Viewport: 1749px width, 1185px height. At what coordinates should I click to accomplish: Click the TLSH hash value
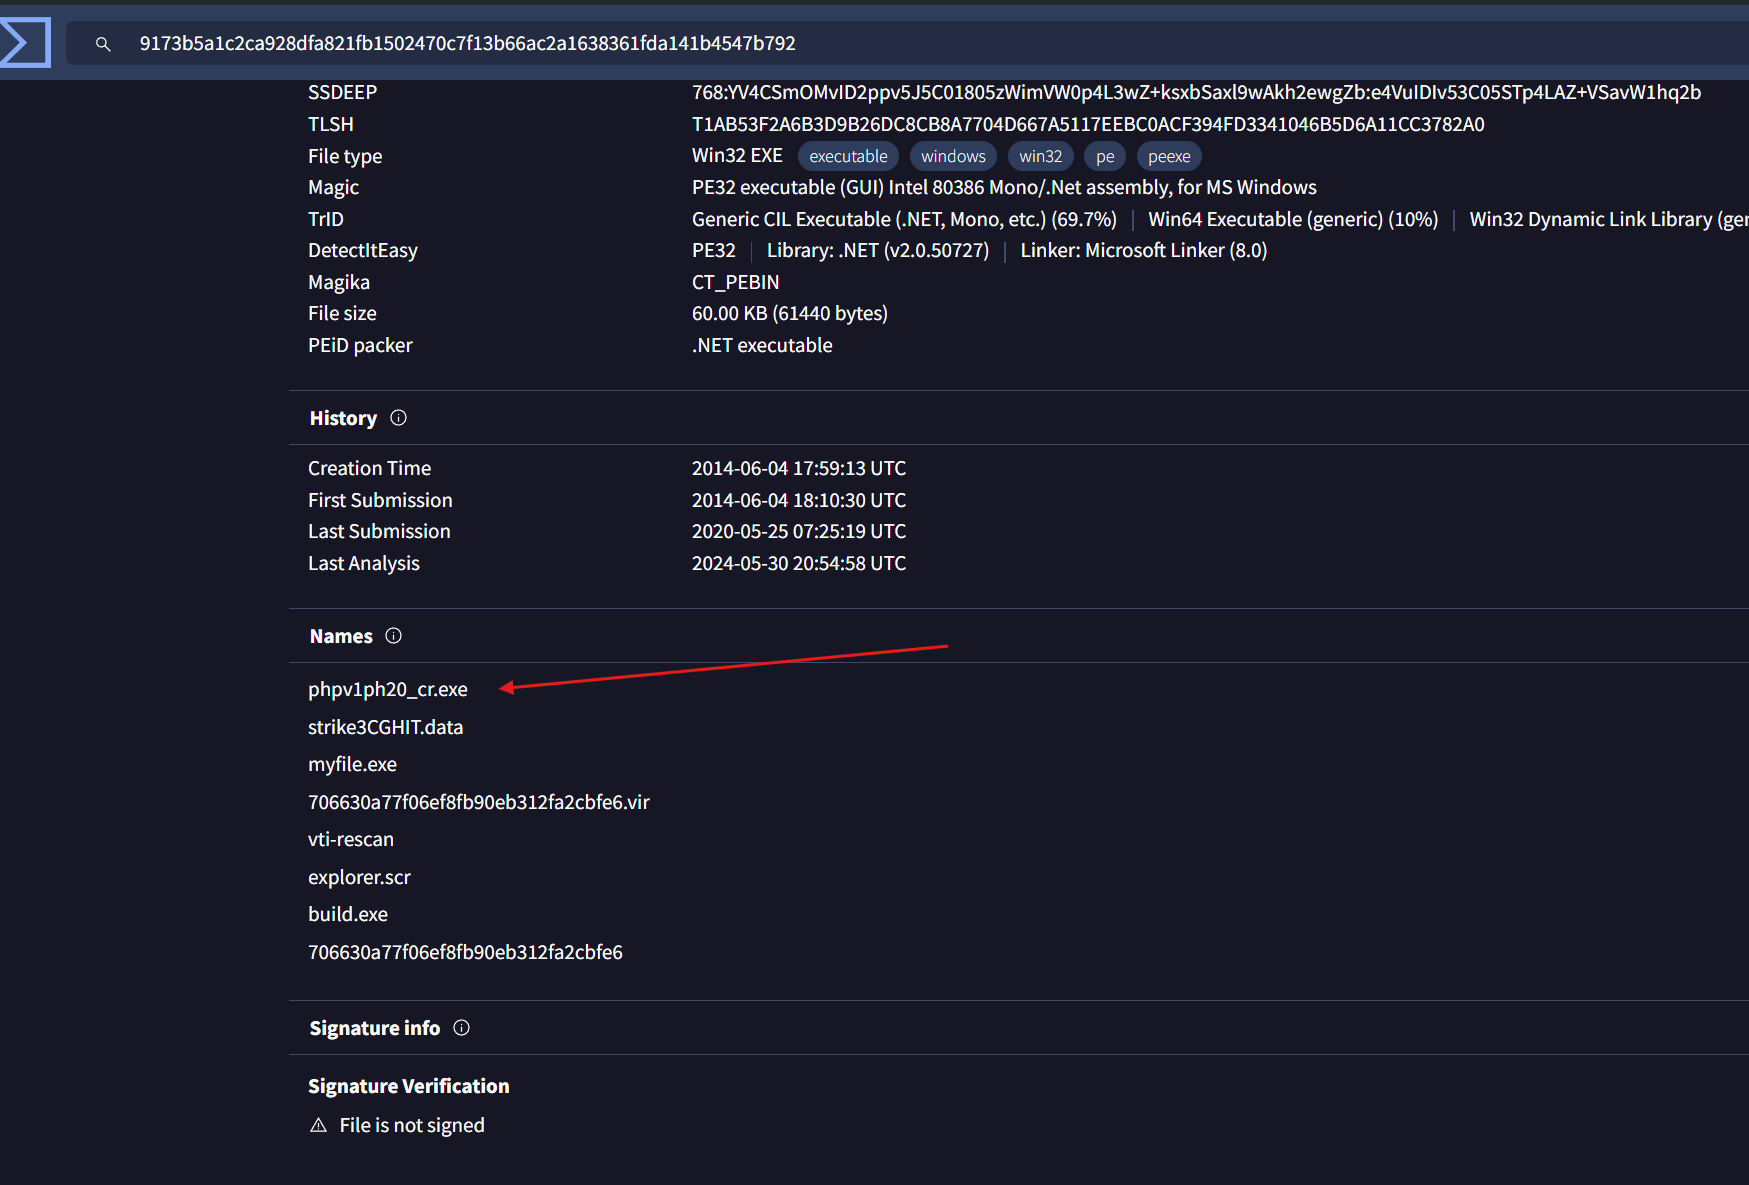1088,124
